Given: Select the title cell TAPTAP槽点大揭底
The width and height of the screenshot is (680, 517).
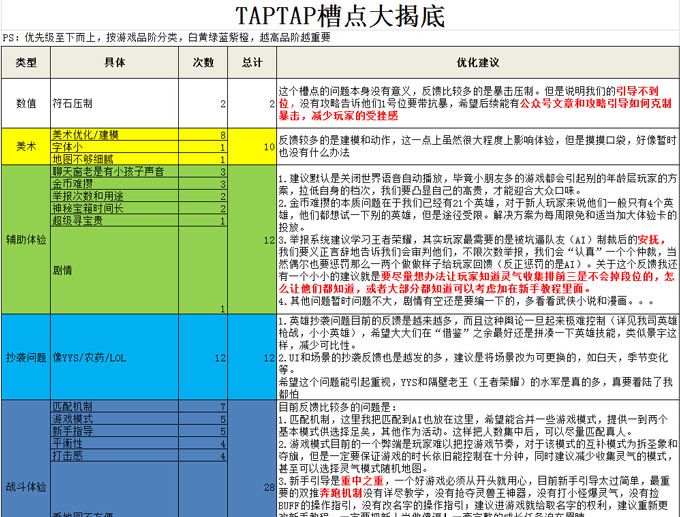Looking at the screenshot, I should [340, 16].
